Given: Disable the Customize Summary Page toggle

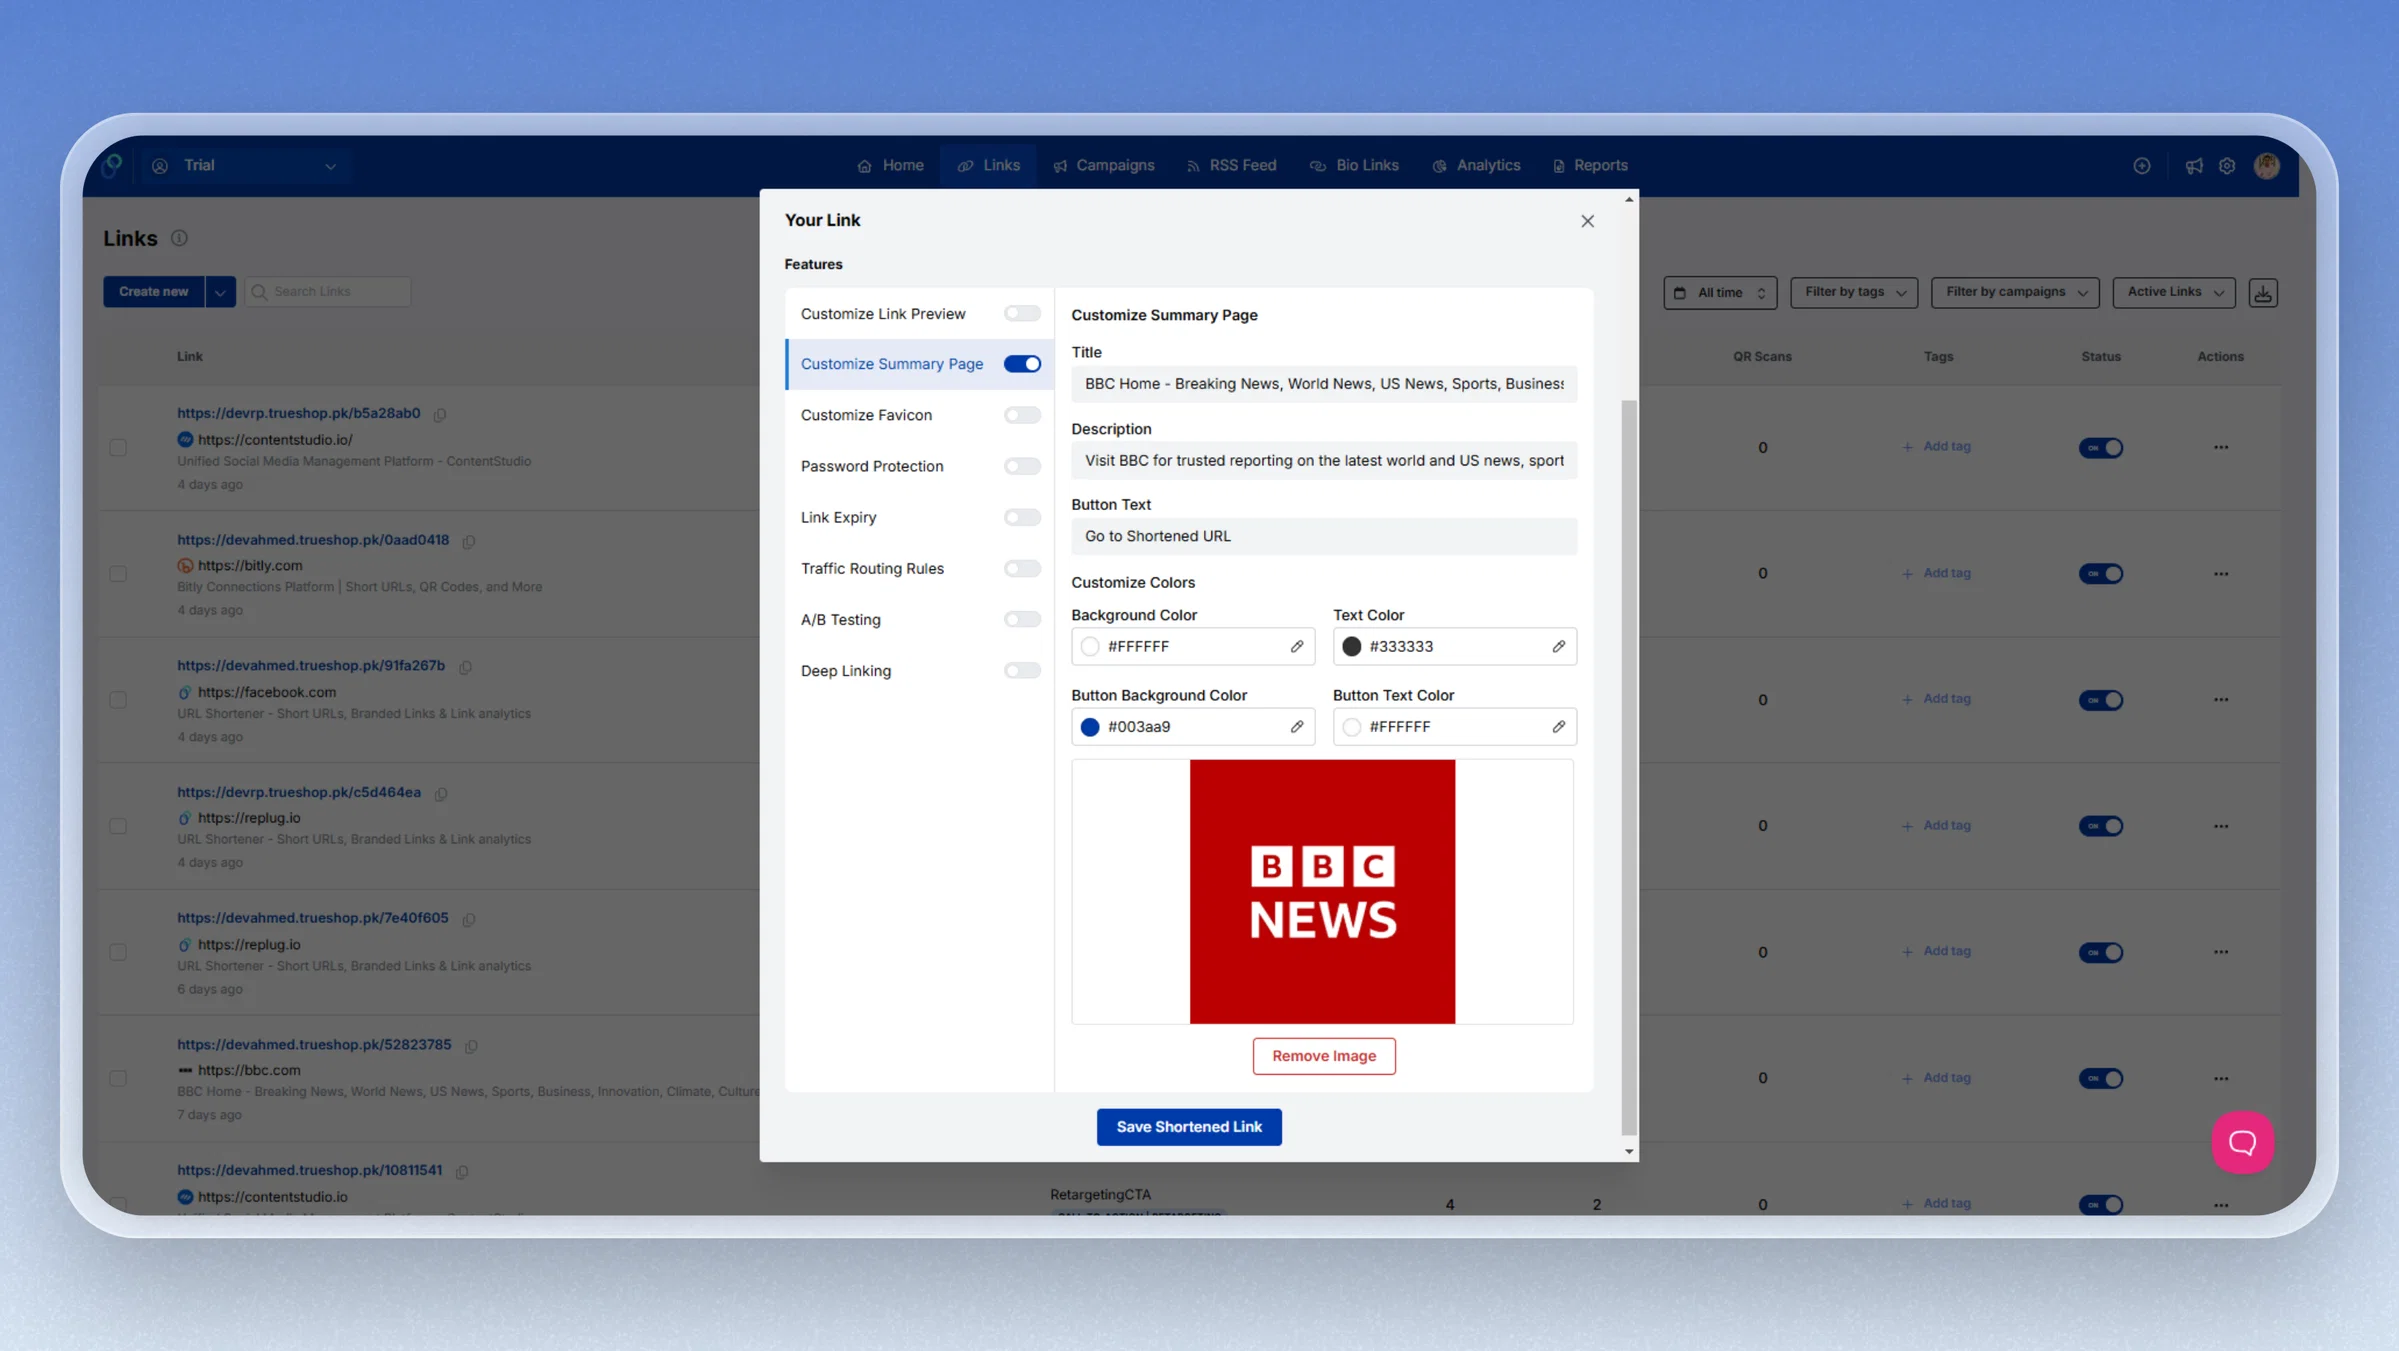Looking at the screenshot, I should [1022, 364].
